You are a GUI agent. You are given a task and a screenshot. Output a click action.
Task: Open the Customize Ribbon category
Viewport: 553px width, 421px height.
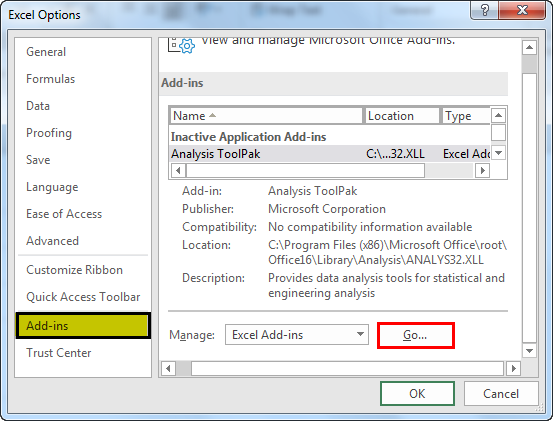tap(74, 270)
